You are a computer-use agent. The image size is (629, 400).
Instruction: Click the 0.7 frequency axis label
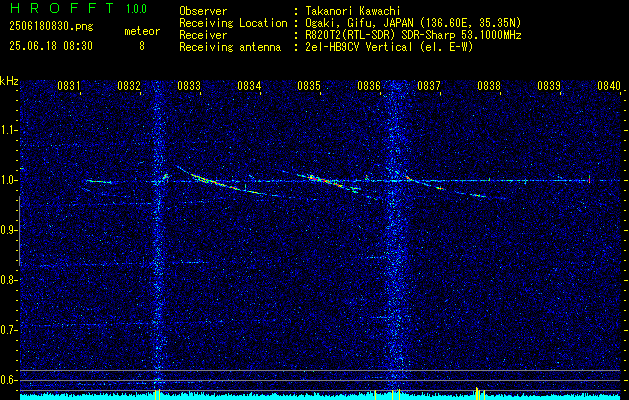pyautogui.click(x=7, y=330)
